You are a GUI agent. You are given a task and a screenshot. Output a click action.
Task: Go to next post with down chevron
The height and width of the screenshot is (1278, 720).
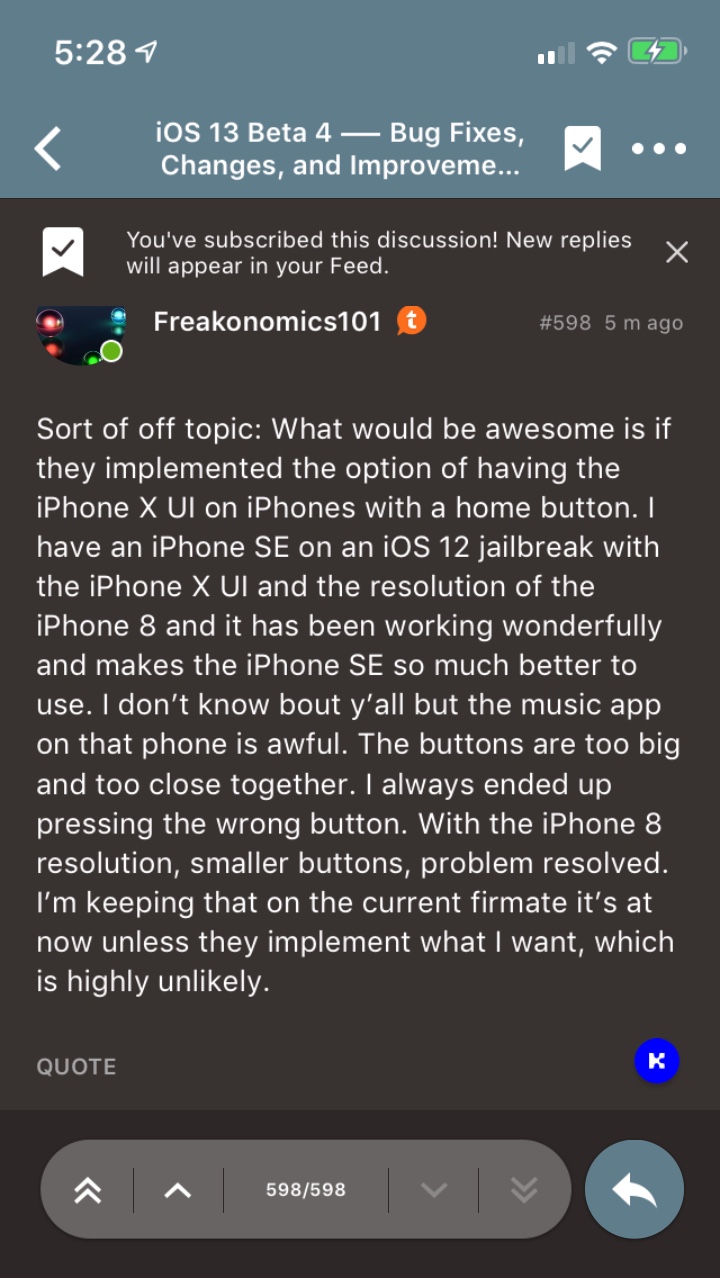coord(433,1190)
